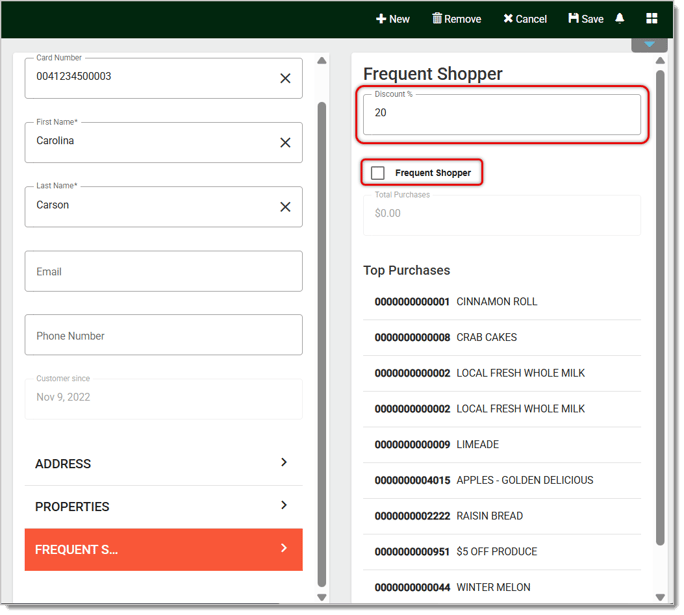
Task: Select CRAB CAKES purchase row
Action: point(502,337)
